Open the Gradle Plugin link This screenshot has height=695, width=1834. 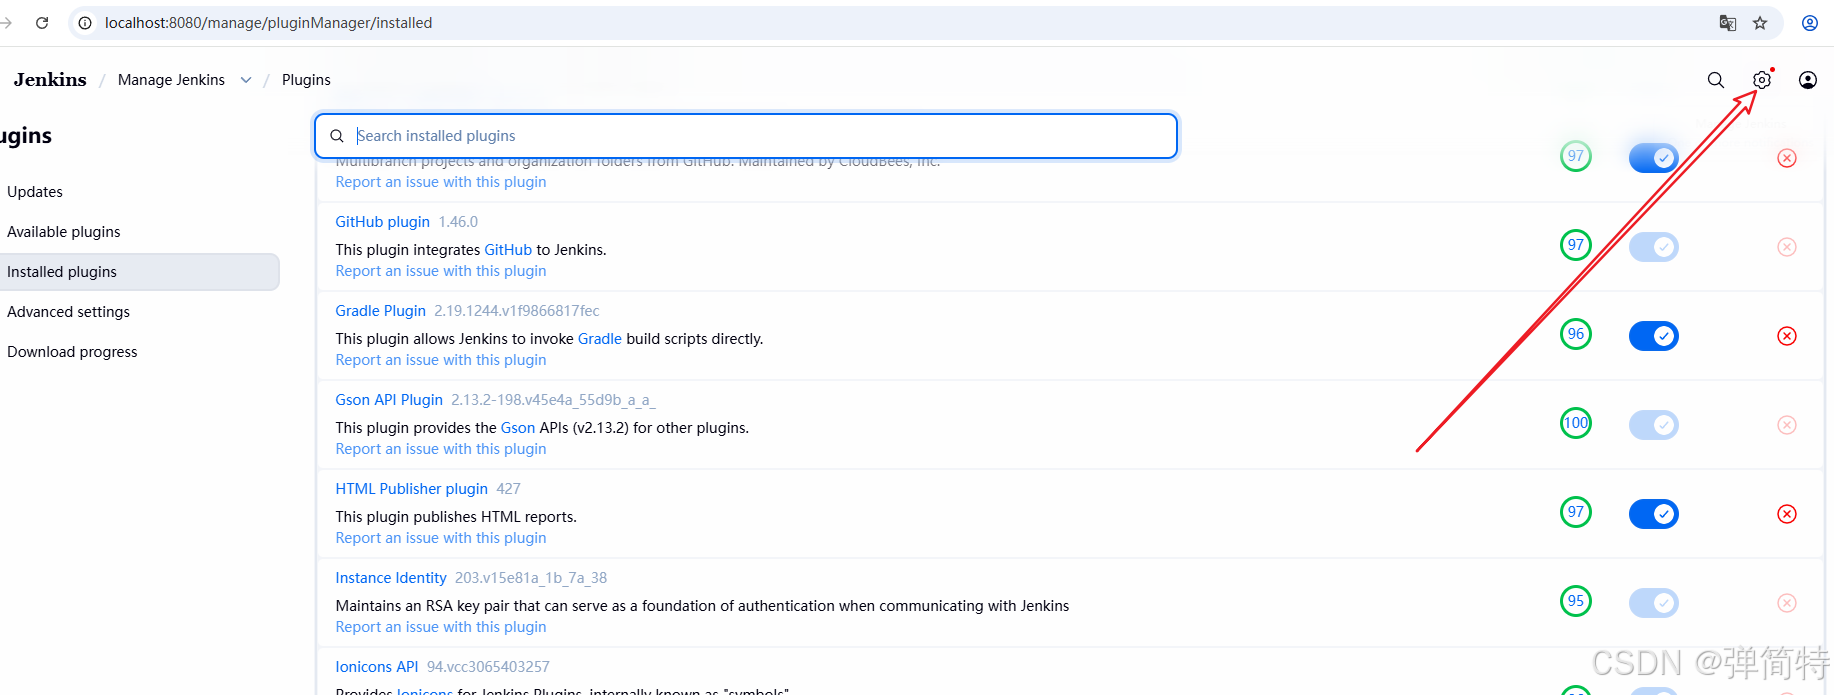[x=380, y=311]
